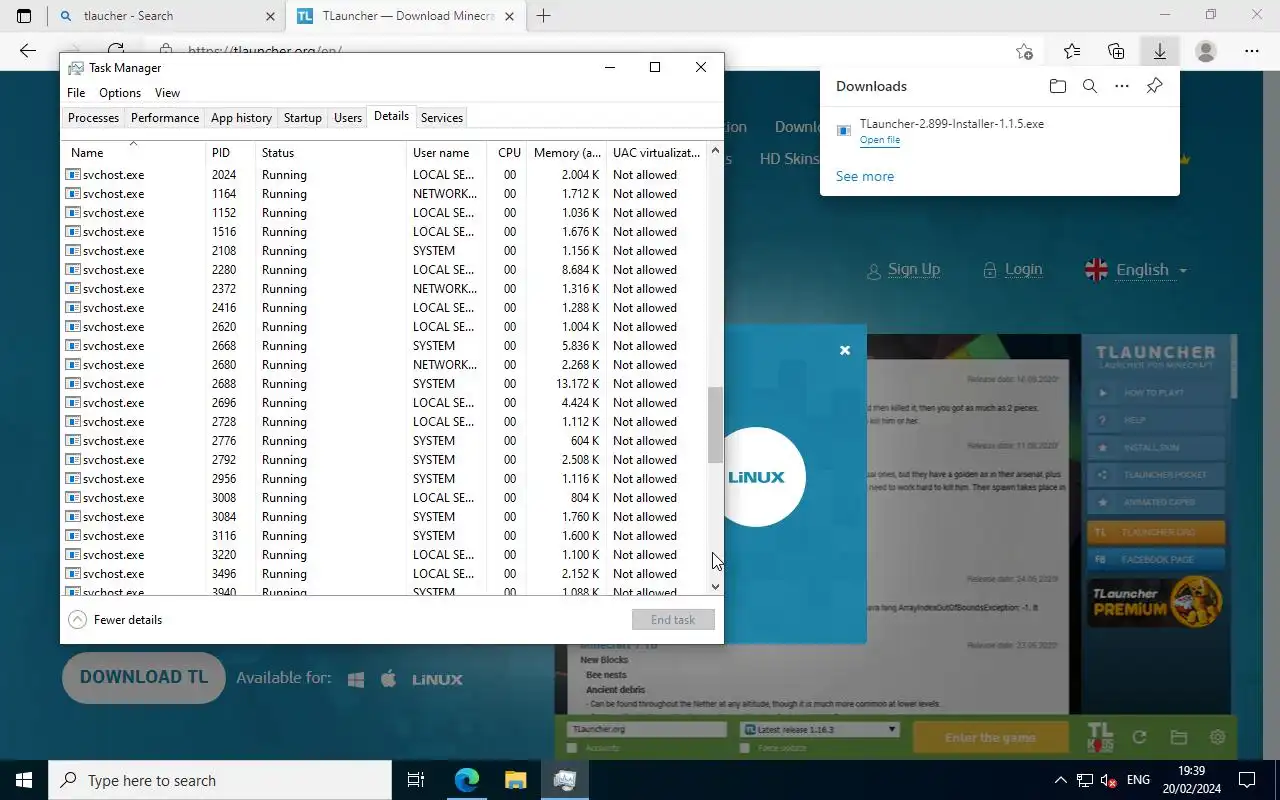This screenshot has height=800, width=1280.
Task: Sort by CPU column header
Action: point(509,153)
